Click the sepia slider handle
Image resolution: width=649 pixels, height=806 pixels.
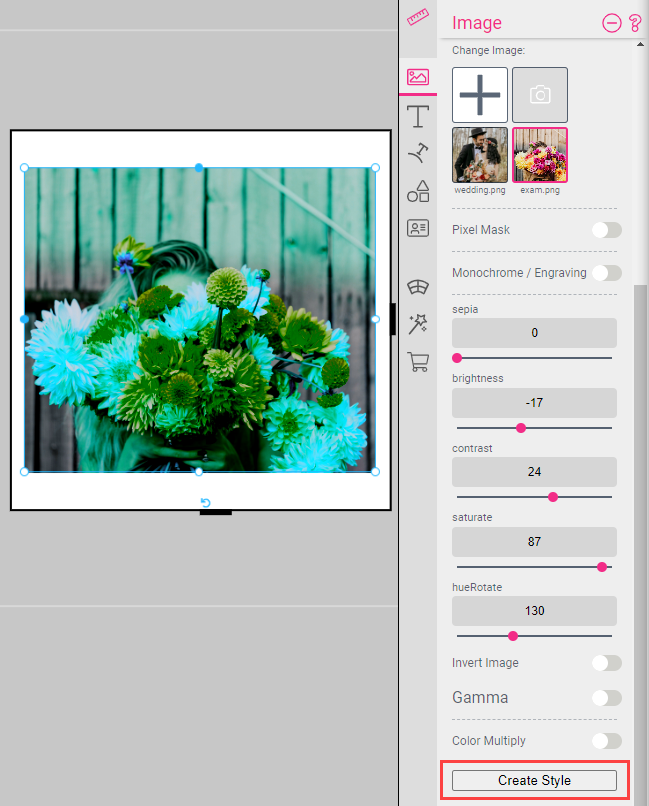(457, 358)
